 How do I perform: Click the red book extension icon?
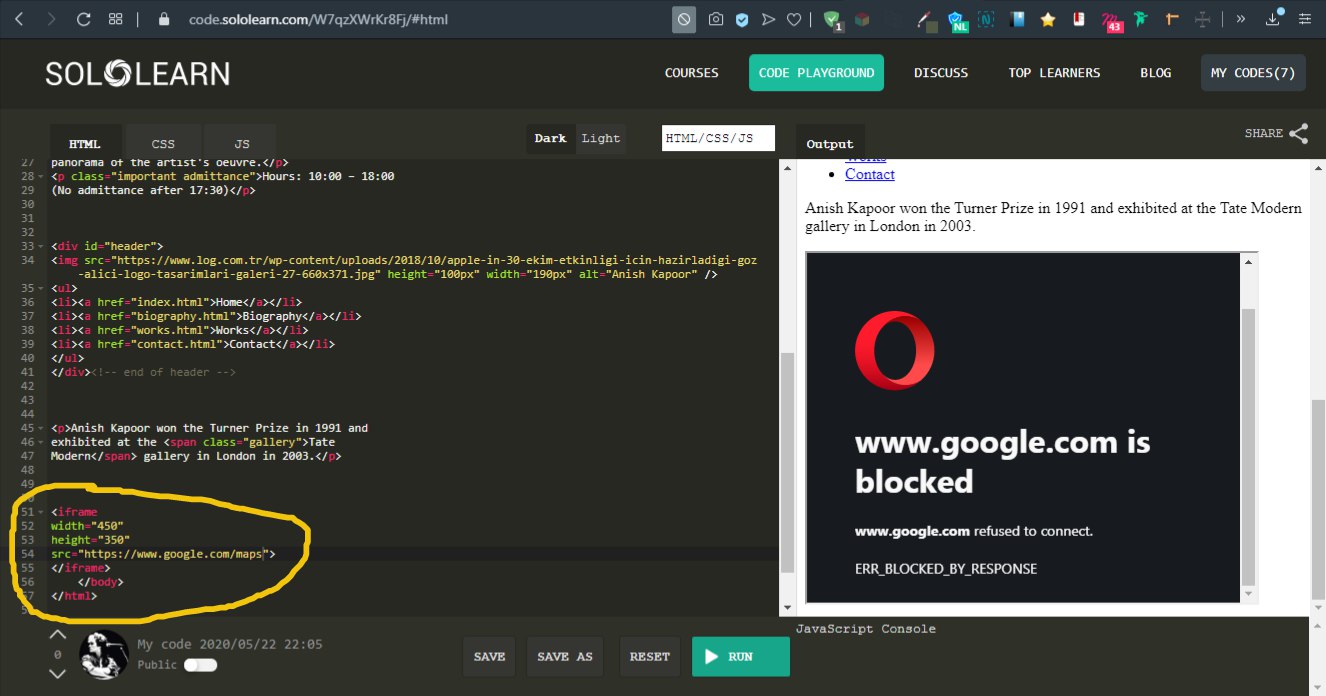click(x=1079, y=19)
